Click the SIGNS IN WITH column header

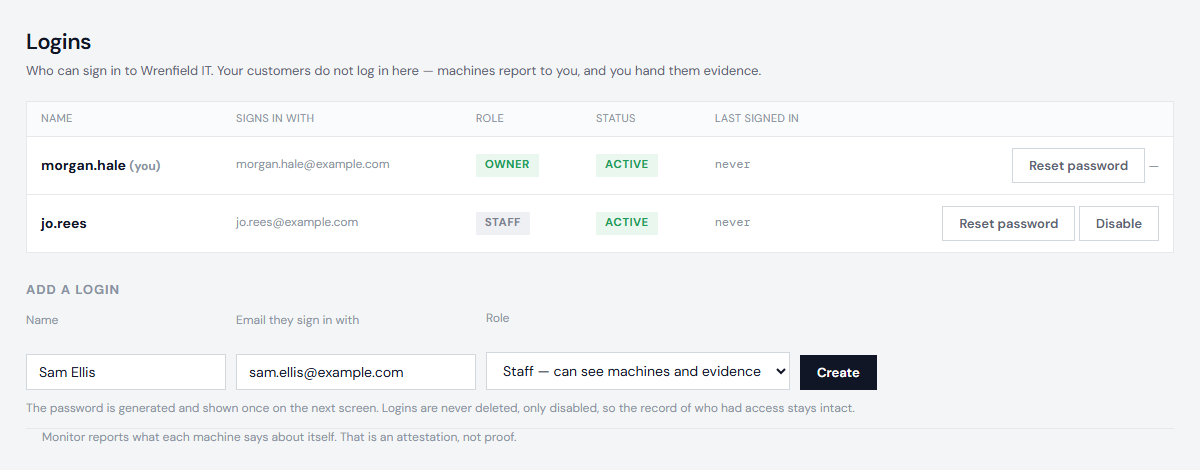coord(275,118)
